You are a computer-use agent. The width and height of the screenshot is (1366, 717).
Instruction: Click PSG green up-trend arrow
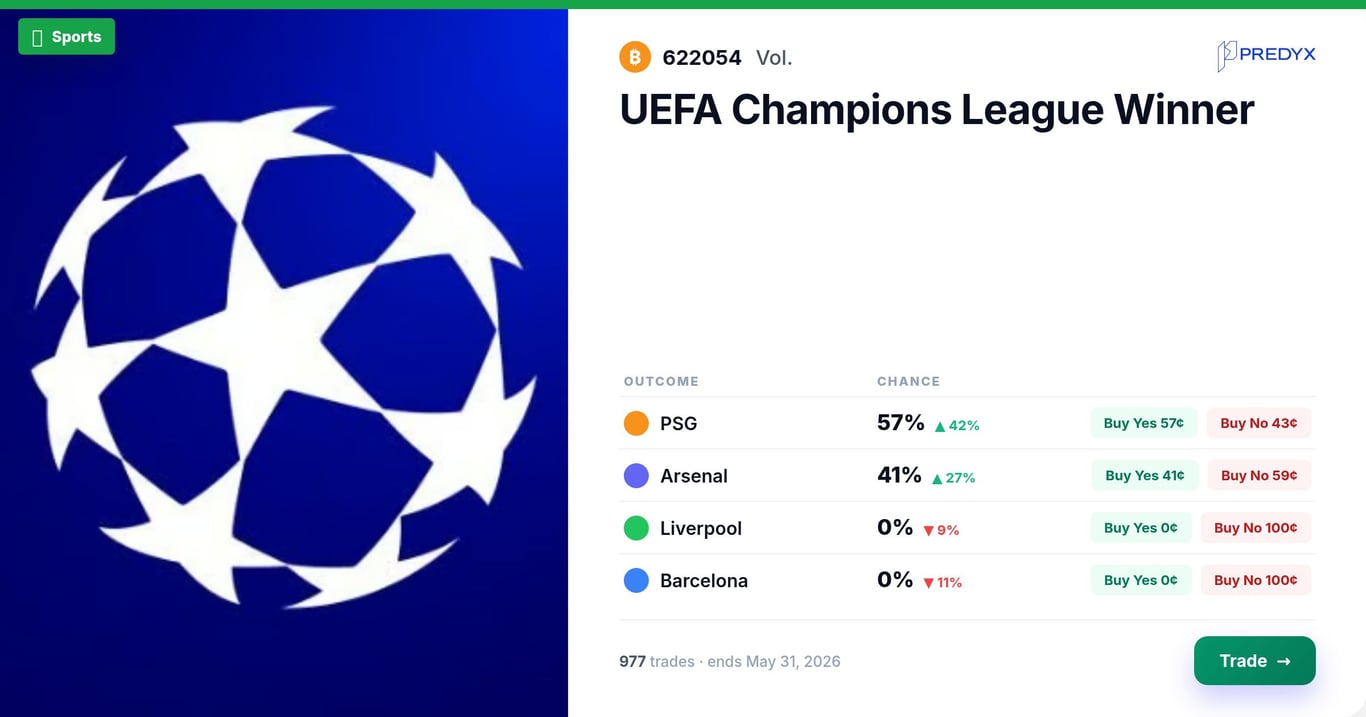pyautogui.click(x=940, y=426)
